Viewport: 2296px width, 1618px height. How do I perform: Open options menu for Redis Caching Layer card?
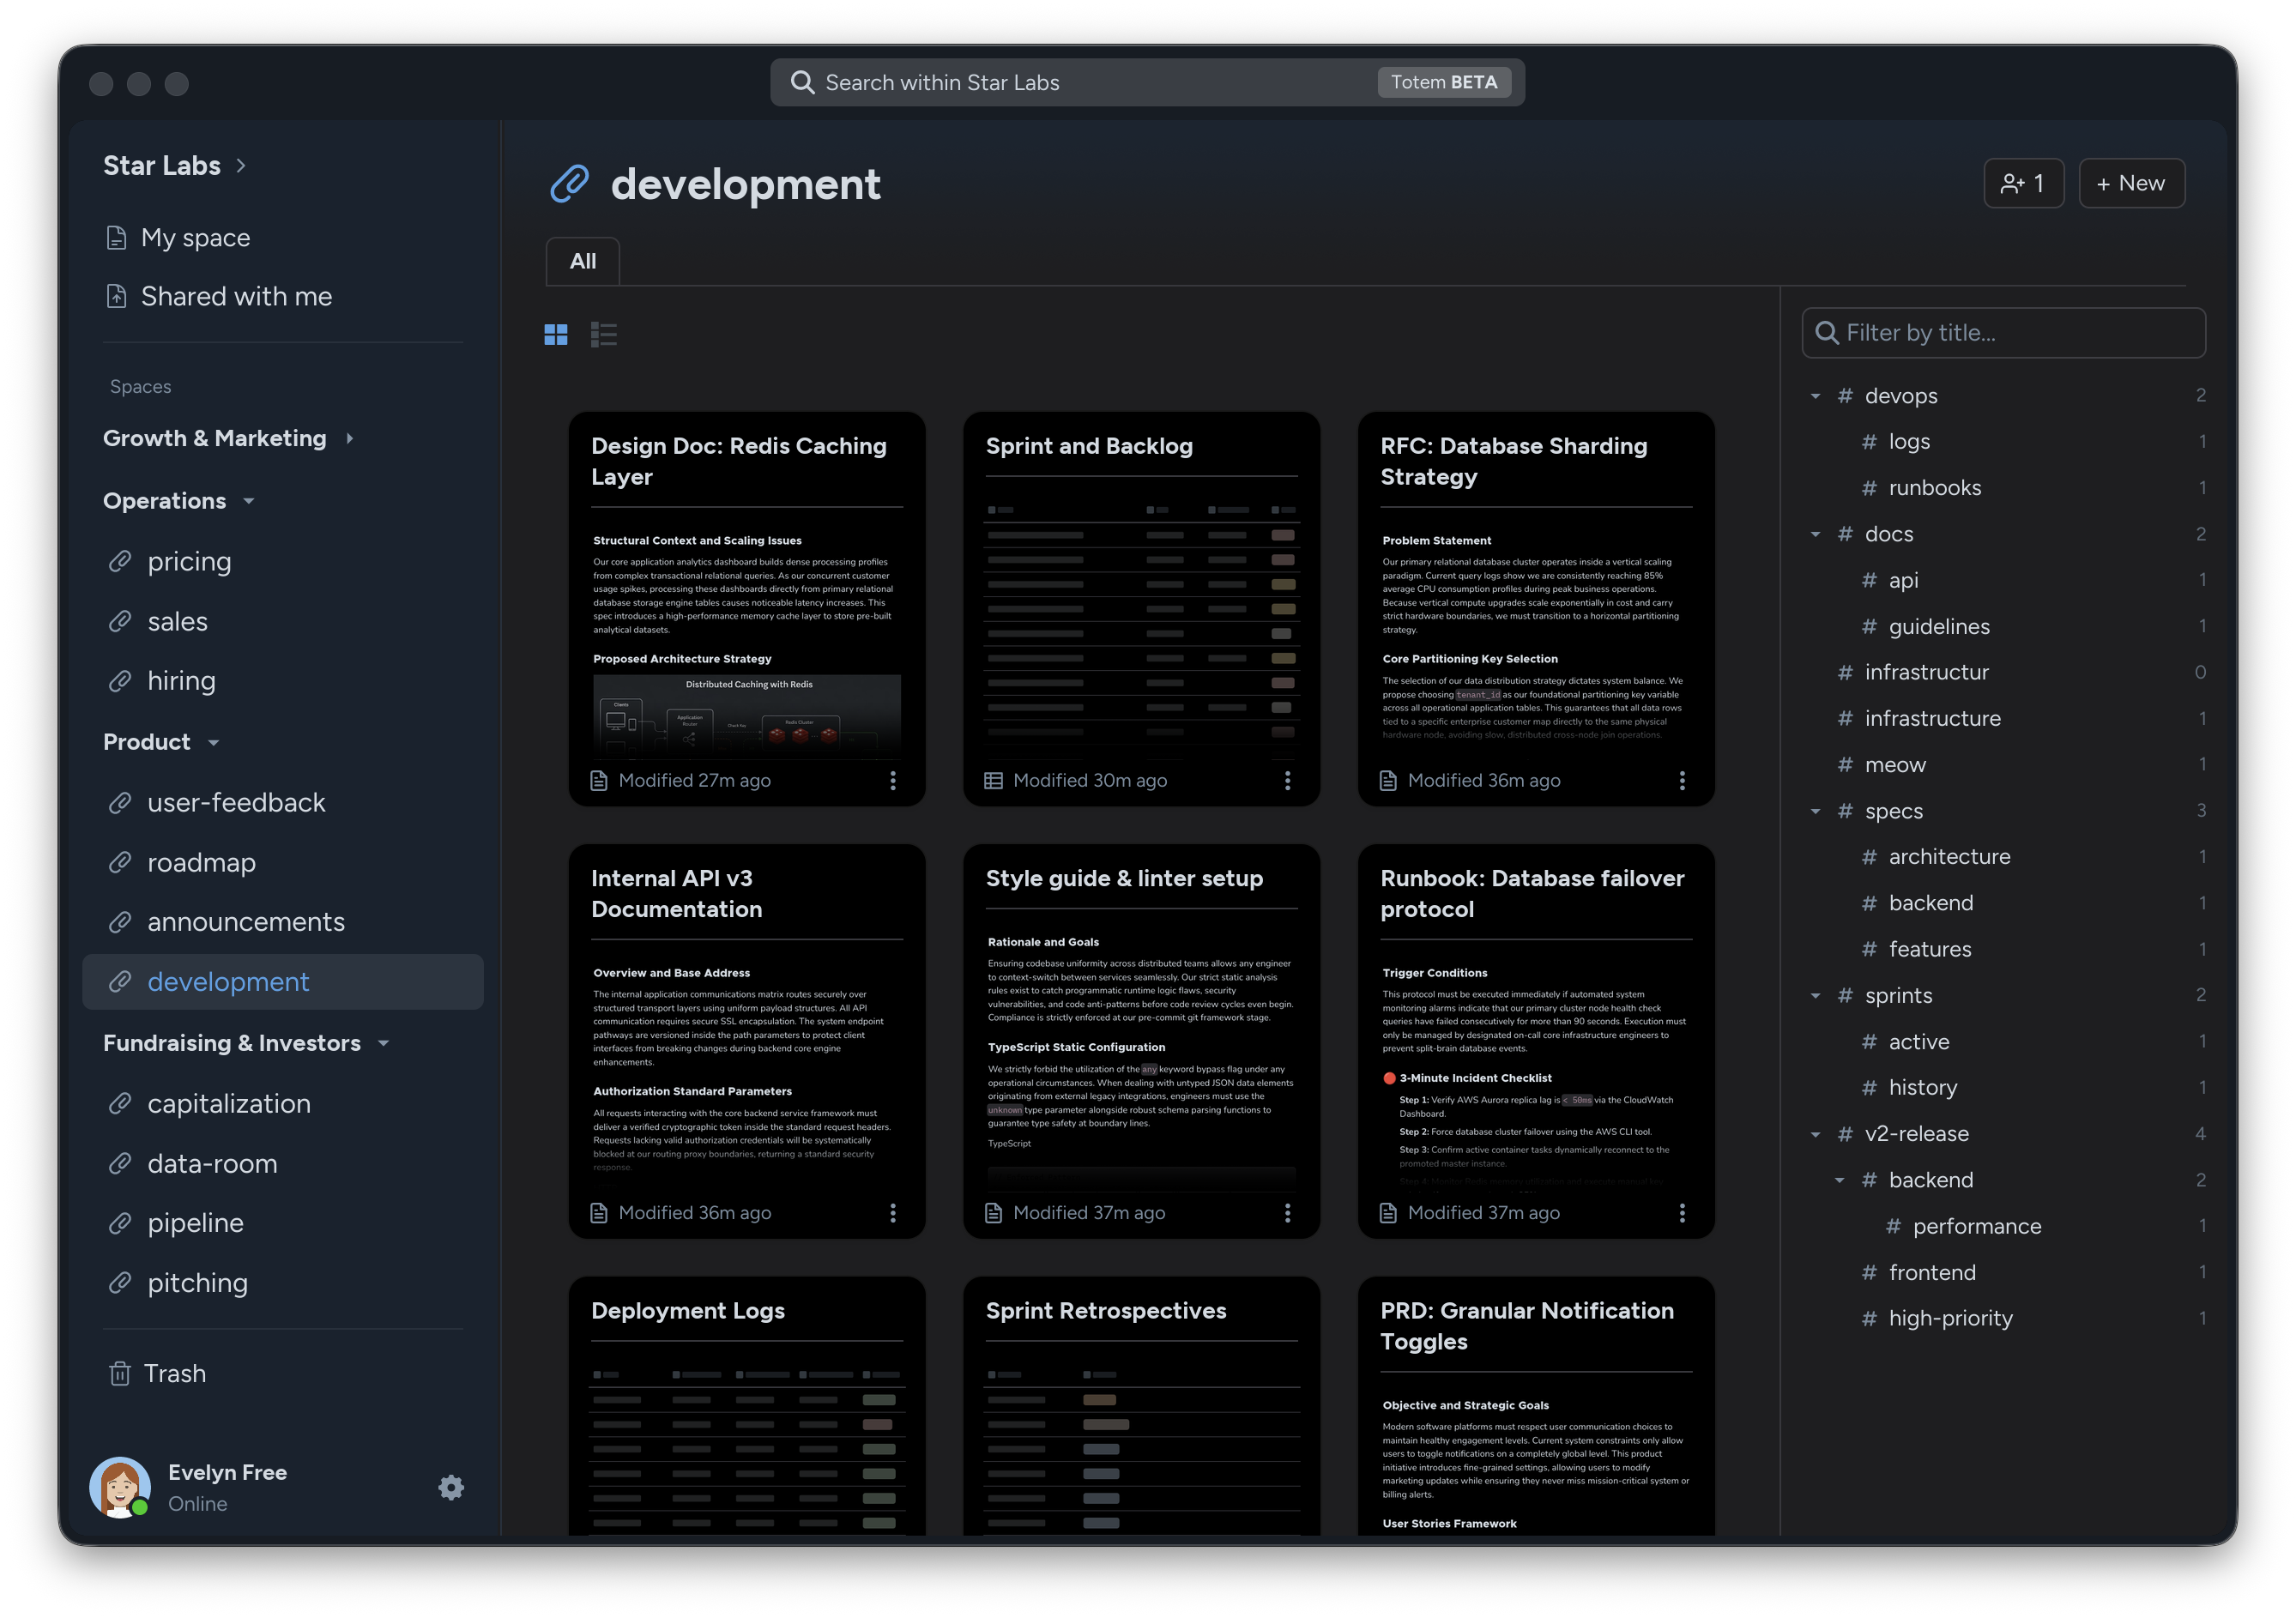[892, 780]
